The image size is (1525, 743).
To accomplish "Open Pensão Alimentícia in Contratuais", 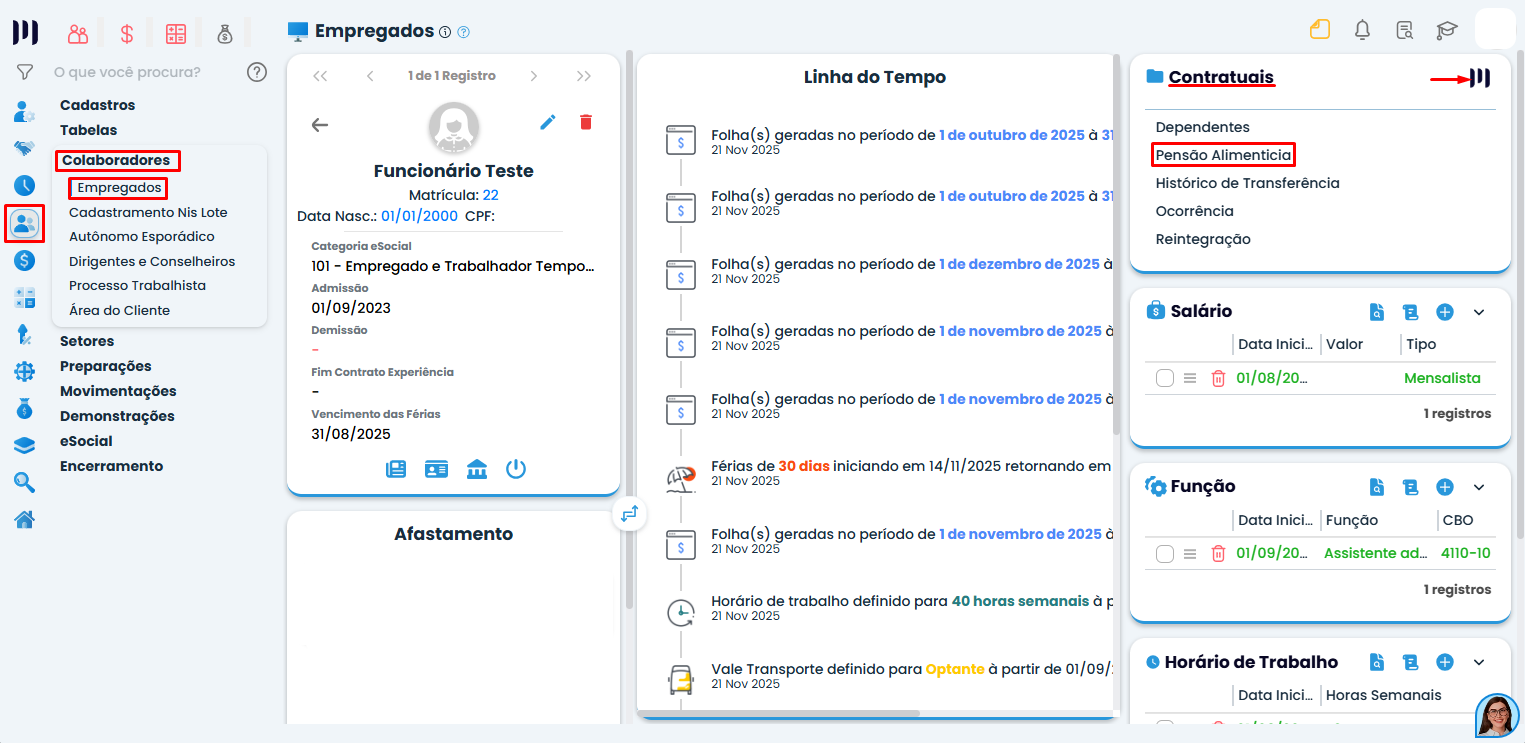I will coord(1223,155).
